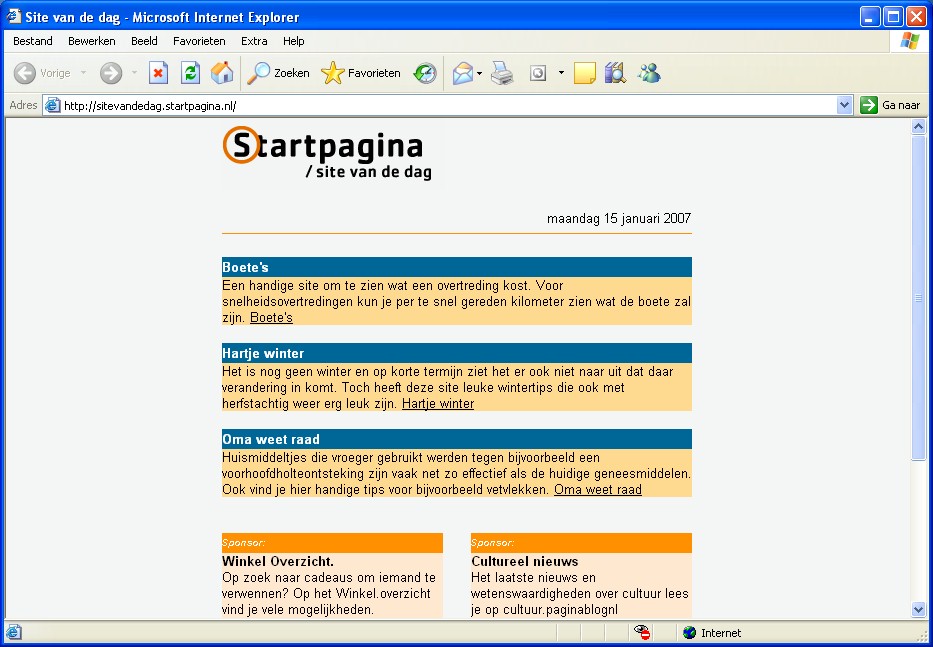933x647 pixels.
Task: Click the Startpagina logo
Action: [326, 153]
